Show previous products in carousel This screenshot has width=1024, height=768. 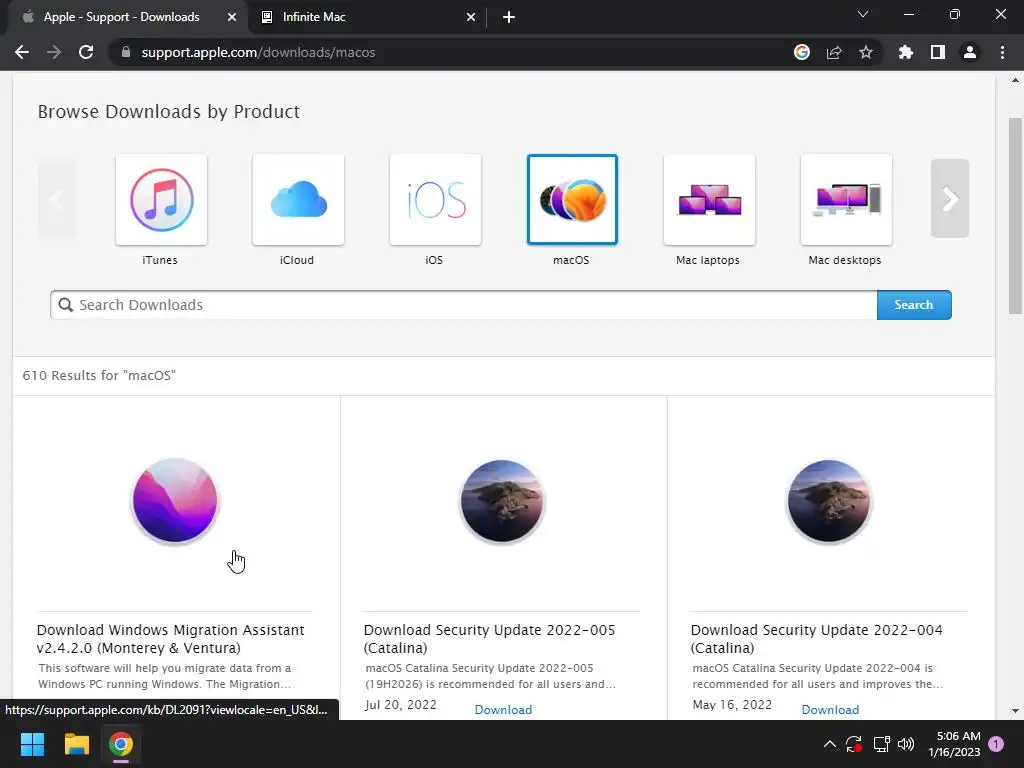(57, 199)
